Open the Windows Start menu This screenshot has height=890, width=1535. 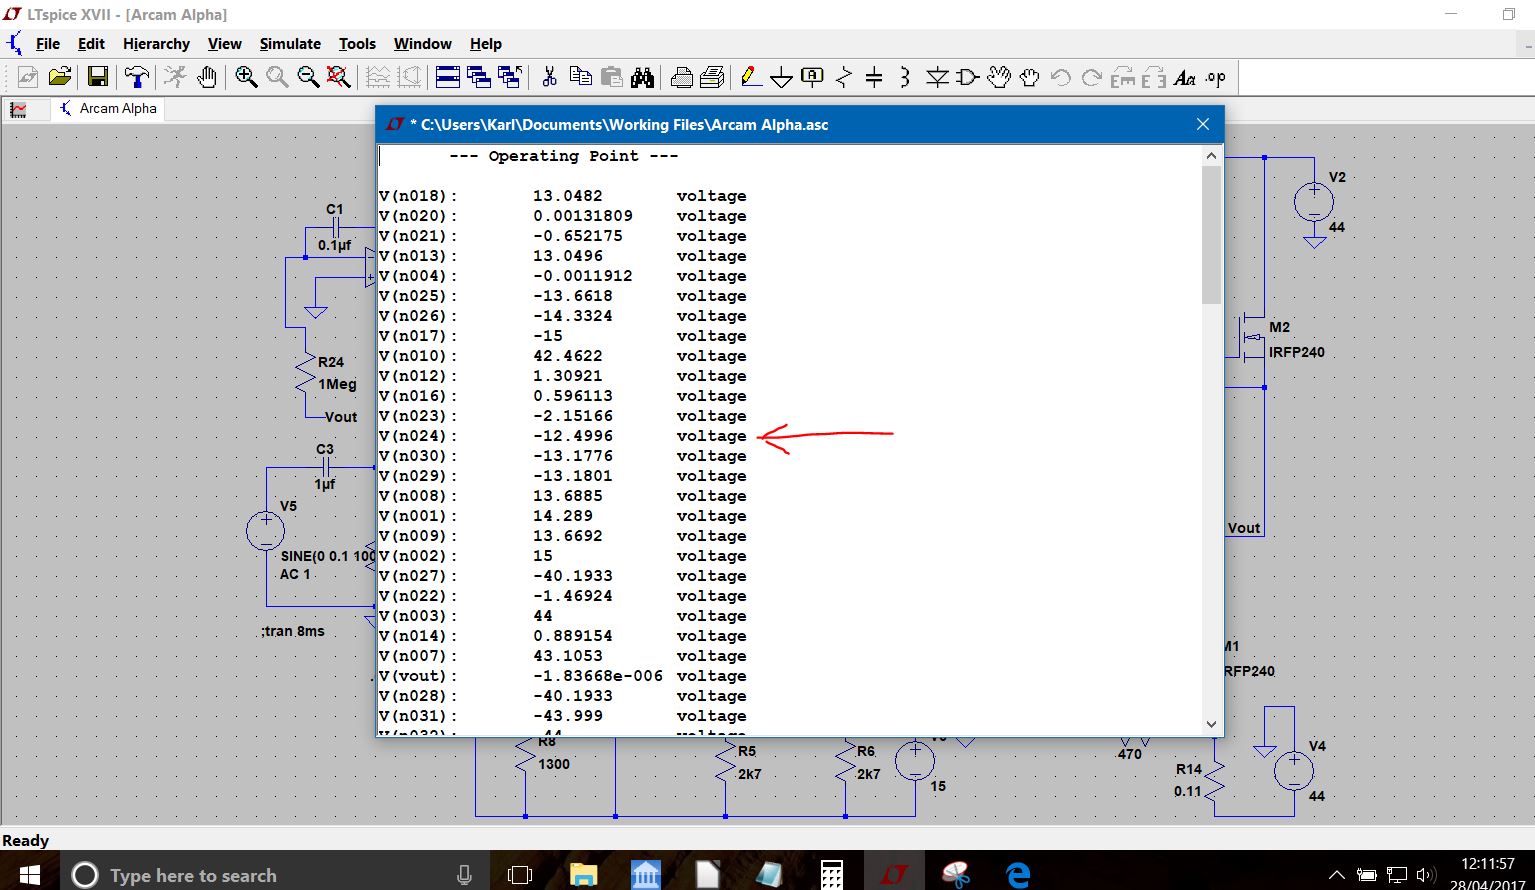pyautogui.click(x=30, y=875)
